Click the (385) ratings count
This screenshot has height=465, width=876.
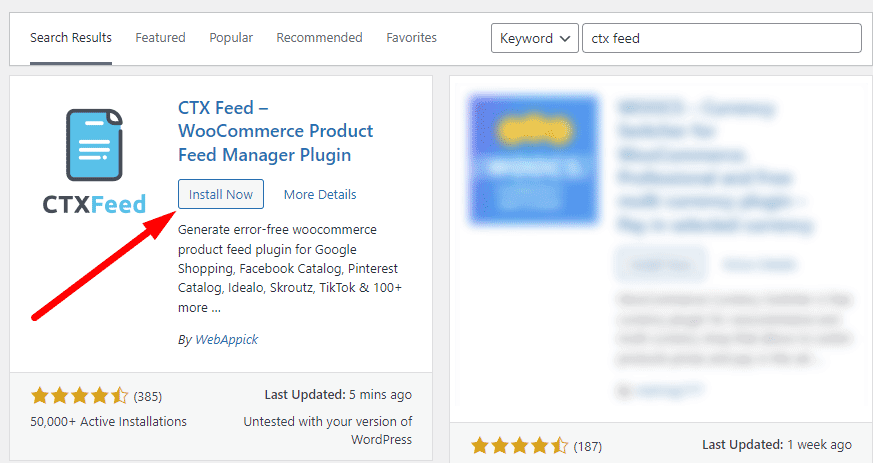point(147,396)
